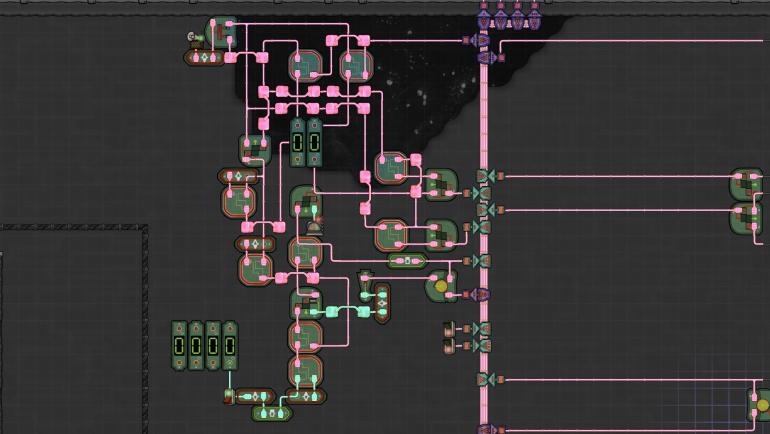Select upper memory toggle at right screen edge
The height and width of the screenshot is (434, 770).
(x=746, y=184)
